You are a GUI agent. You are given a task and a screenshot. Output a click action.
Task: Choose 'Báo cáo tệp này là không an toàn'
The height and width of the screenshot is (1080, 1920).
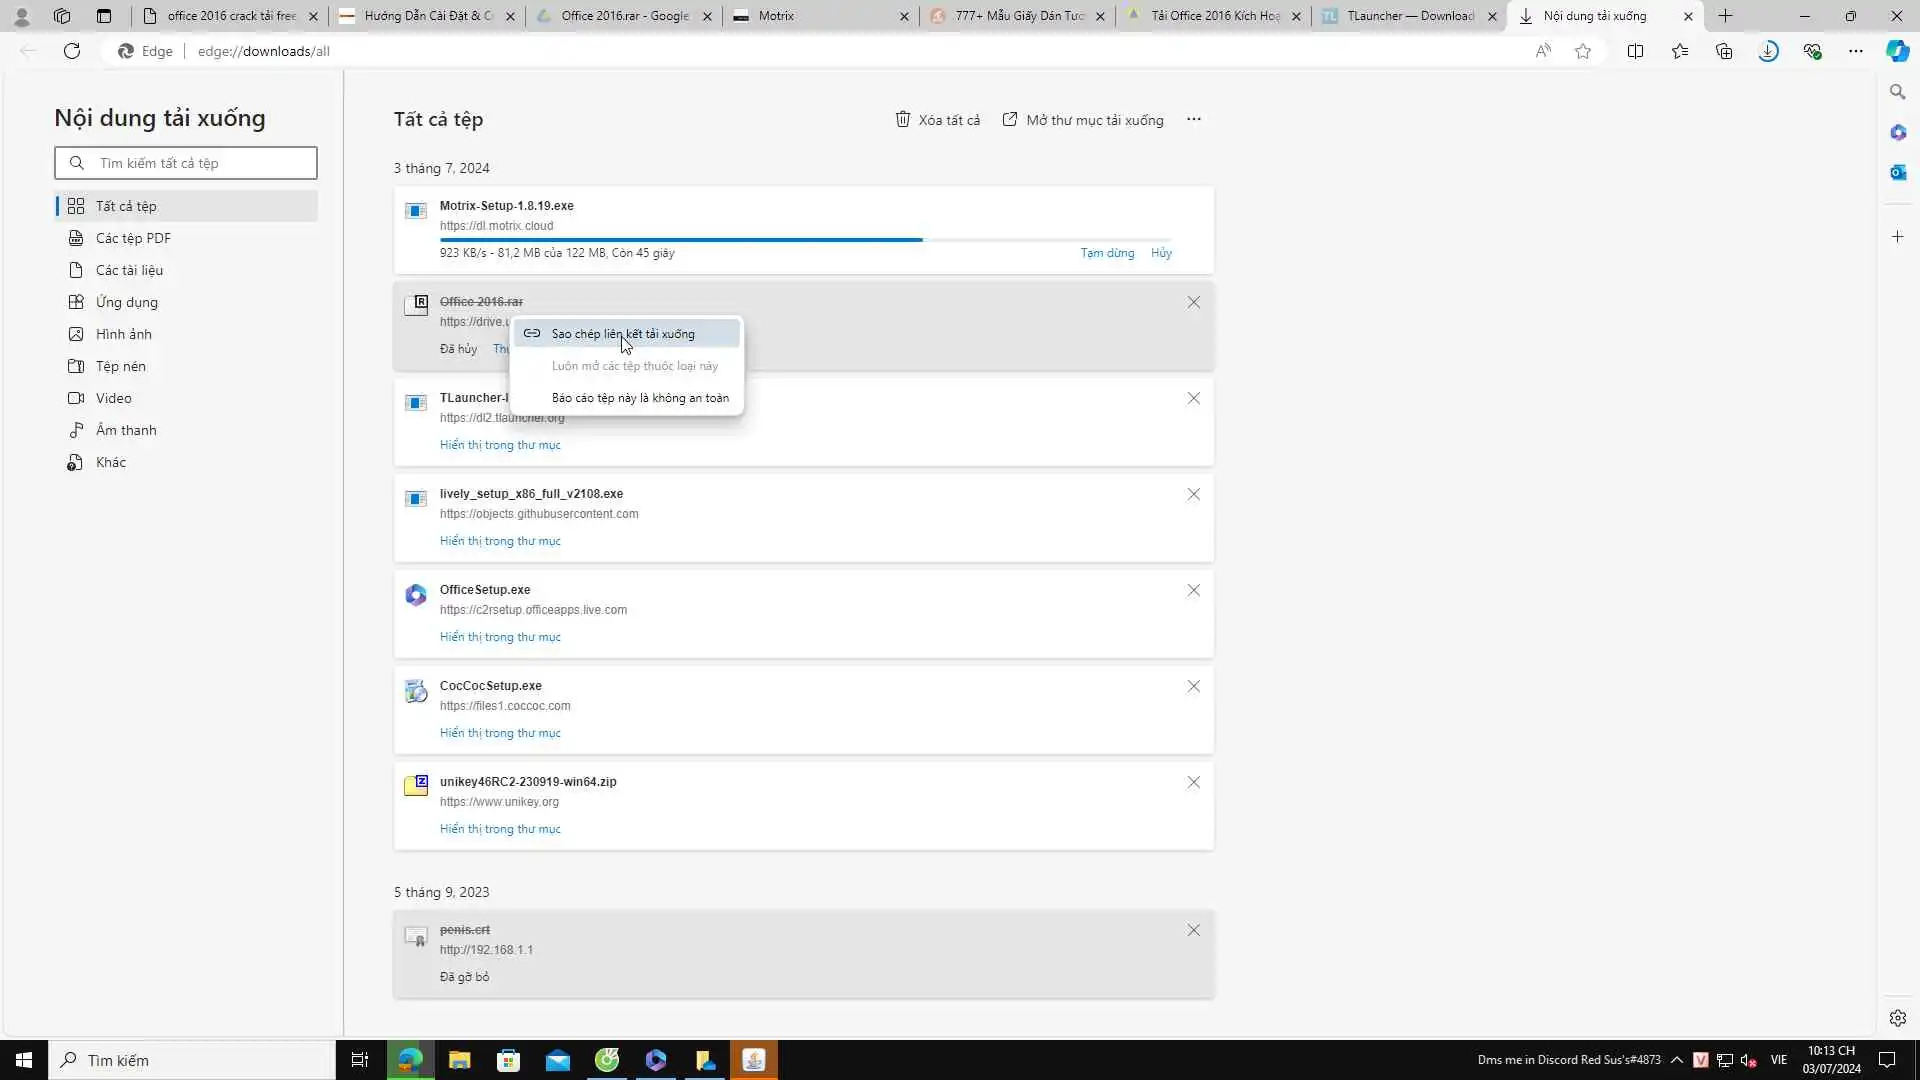tap(640, 398)
